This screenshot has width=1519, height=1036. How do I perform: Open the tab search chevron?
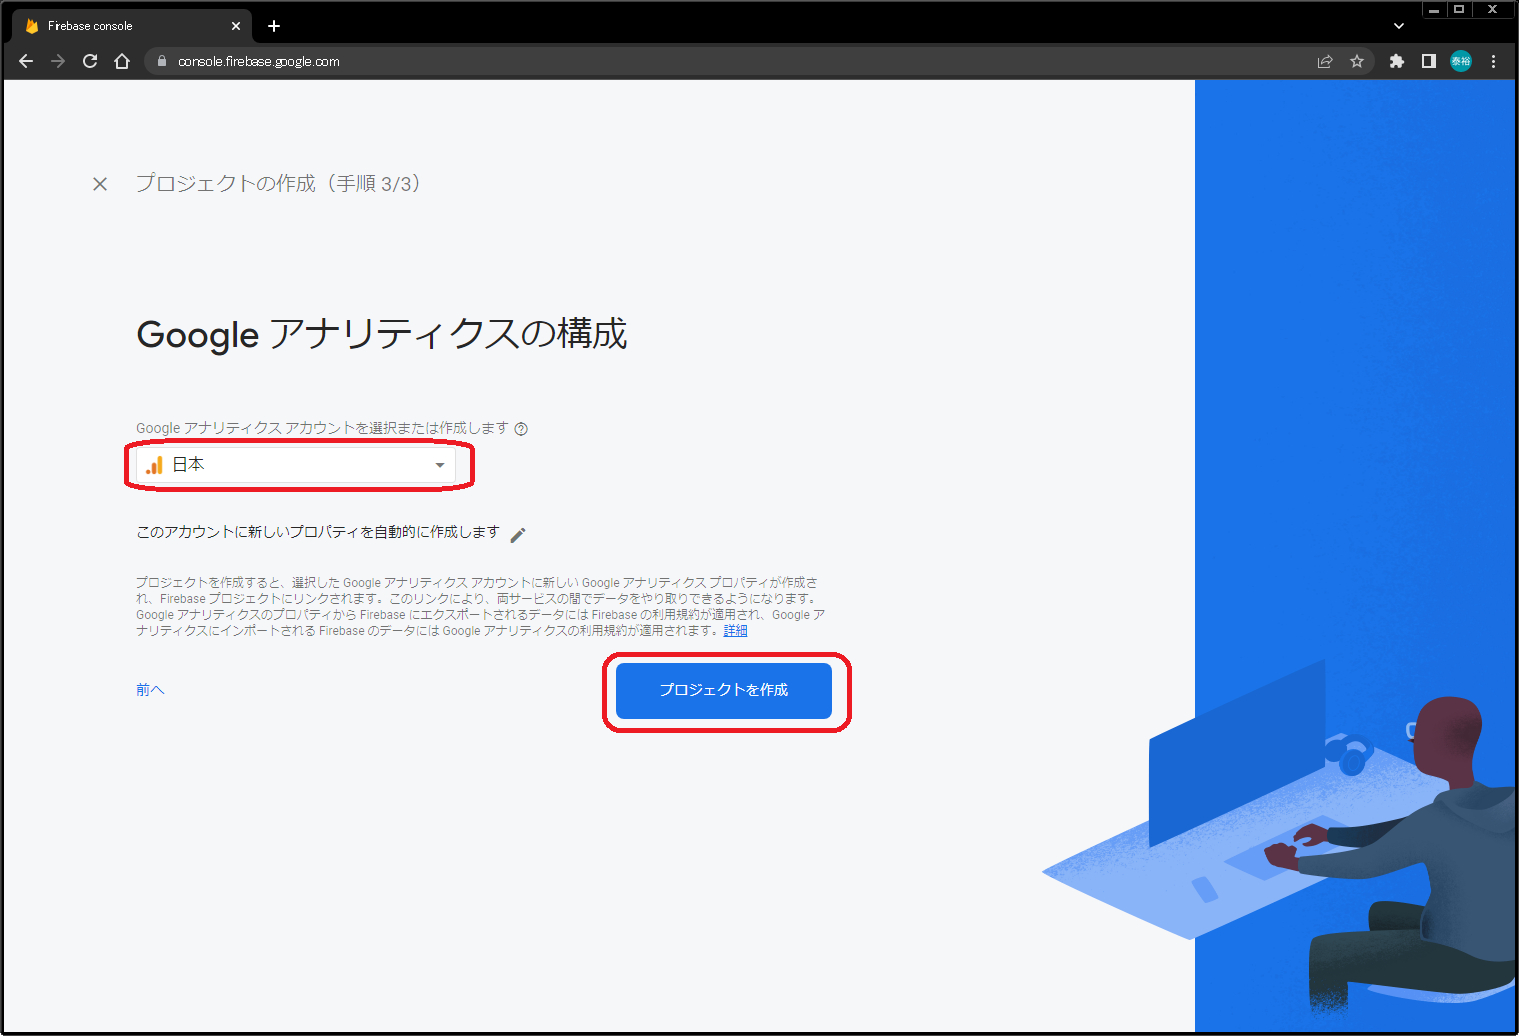click(1399, 26)
